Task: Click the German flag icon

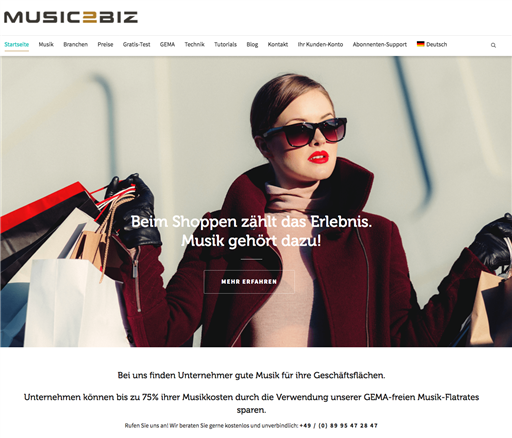Action: [420, 44]
